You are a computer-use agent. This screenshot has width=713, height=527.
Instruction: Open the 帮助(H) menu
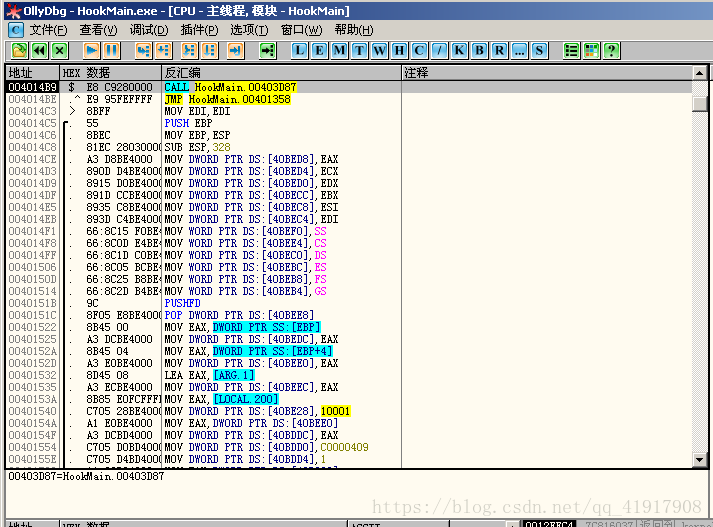354,30
